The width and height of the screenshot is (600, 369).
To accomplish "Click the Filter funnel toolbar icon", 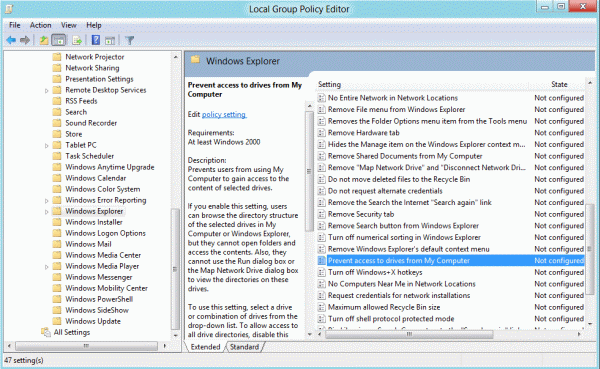I will click(129, 40).
